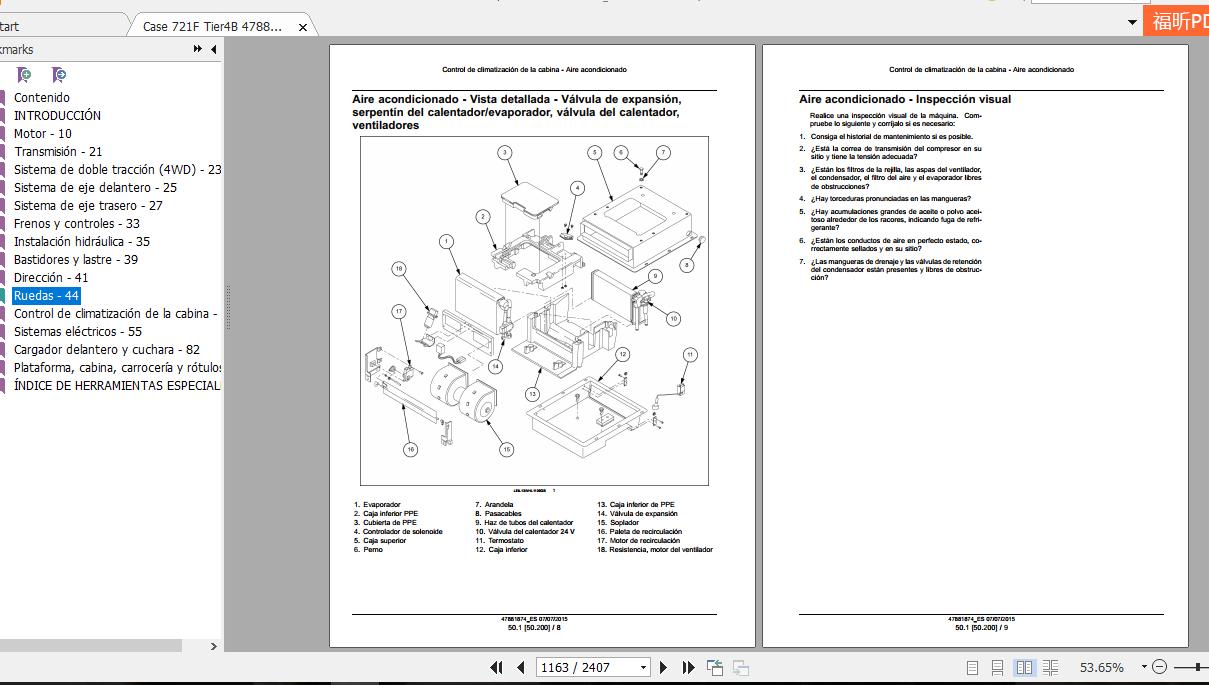The width and height of the screenshot is (1209, 685).
Task: Go to the next page
Action: click(665, 667)
